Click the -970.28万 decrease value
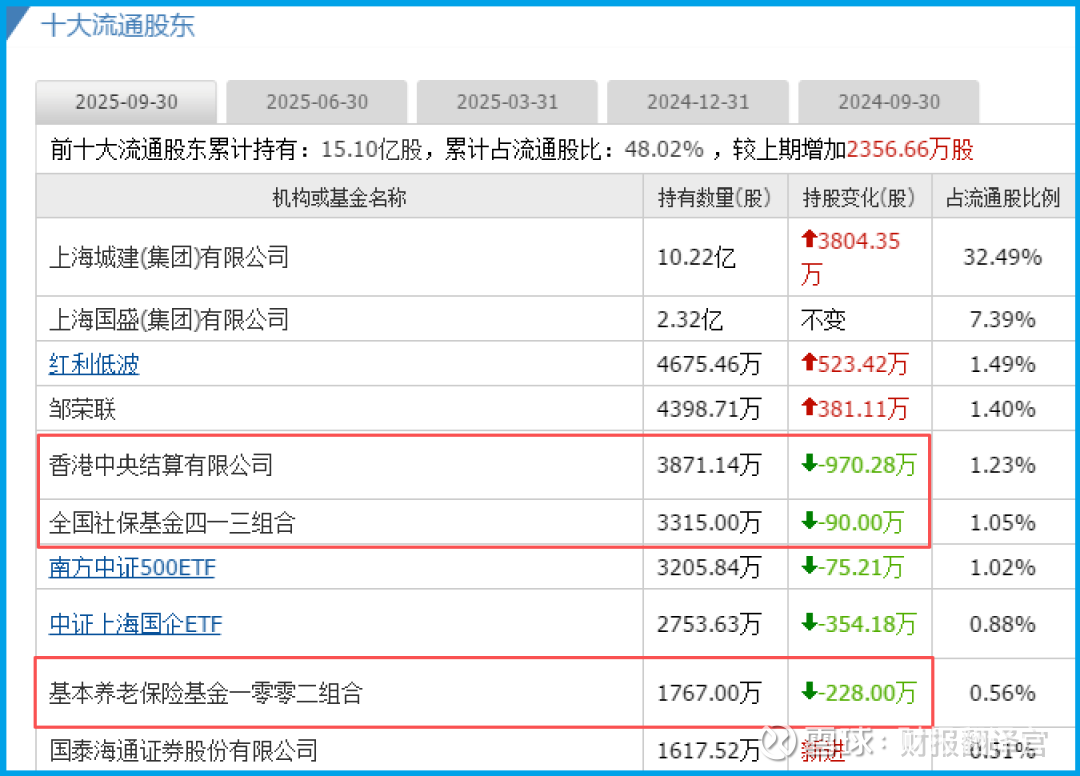Image resolution: width=1080 pixels, height=776 pixels. click(859, 465)
